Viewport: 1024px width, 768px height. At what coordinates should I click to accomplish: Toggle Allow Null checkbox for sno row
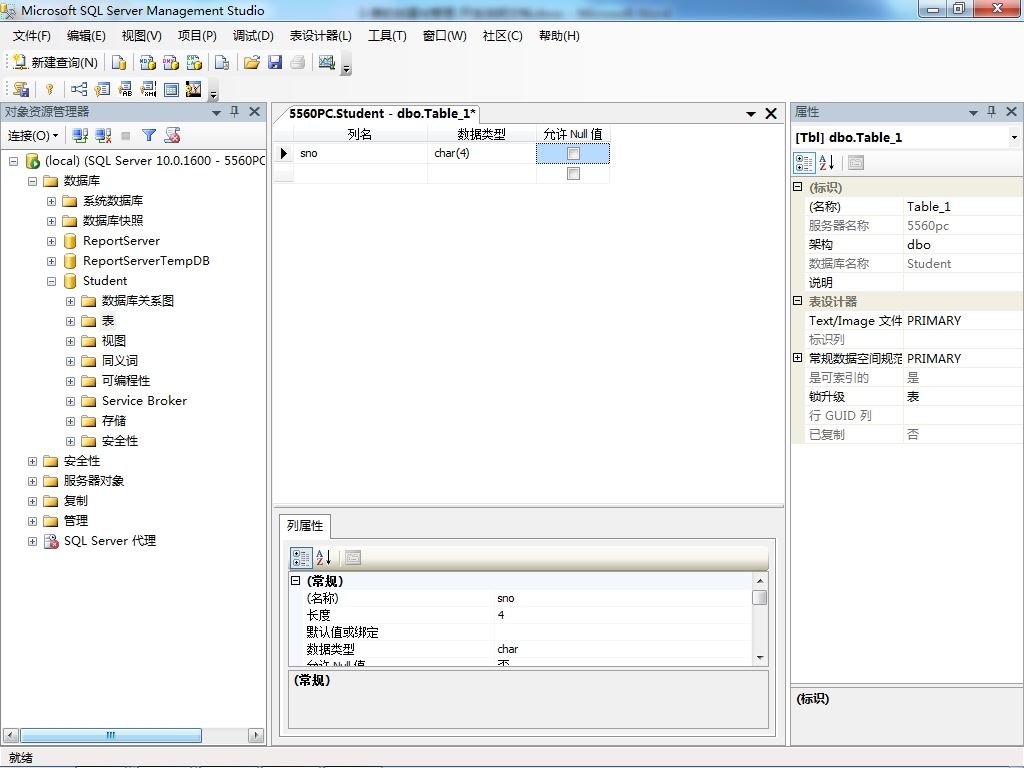573,153
